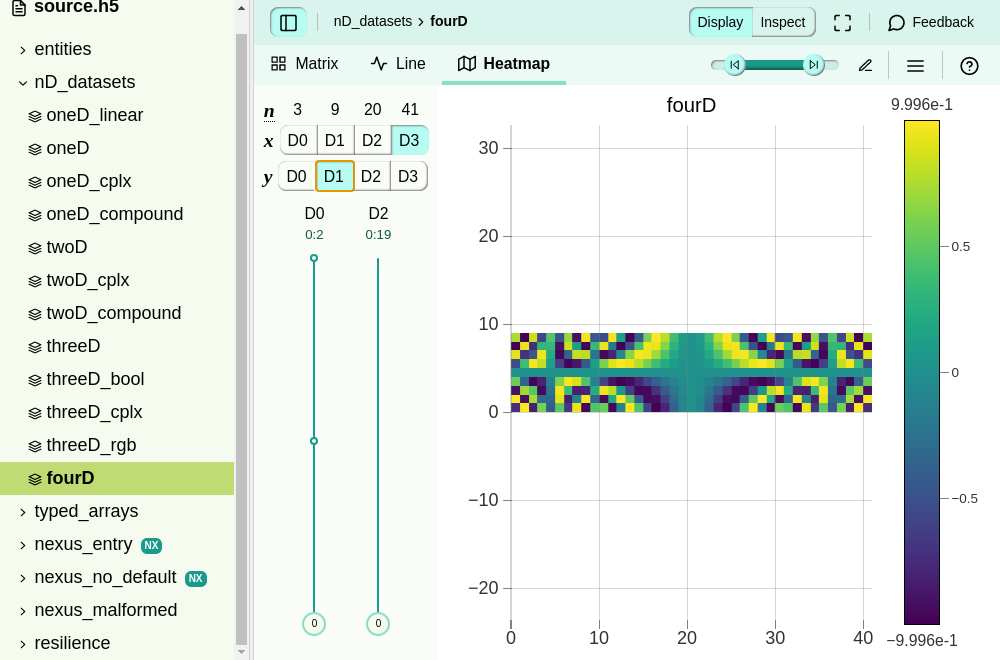Click the domain slider maximum thumb
Screen dimensions: 1000x660
[814, 65]
